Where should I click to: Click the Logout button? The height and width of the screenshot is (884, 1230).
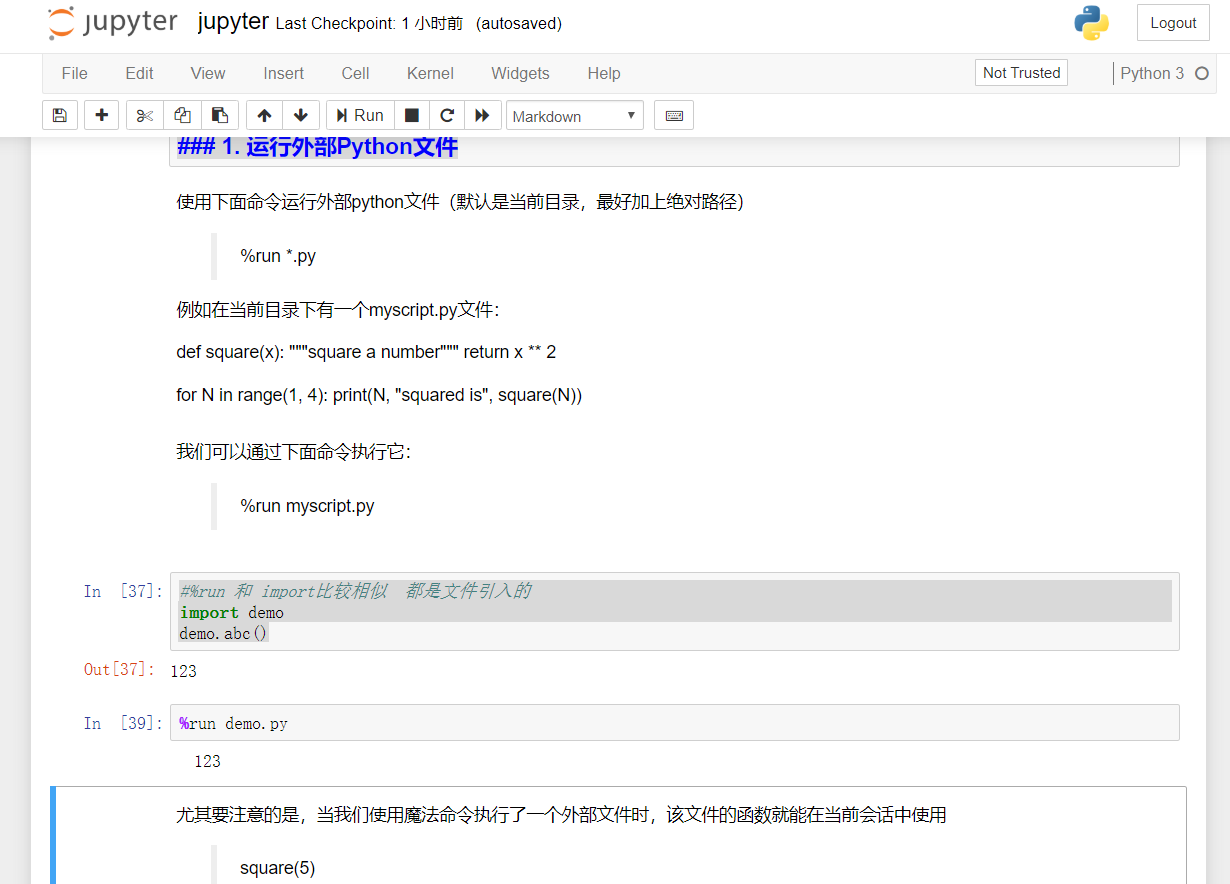tap(1173, 23)
